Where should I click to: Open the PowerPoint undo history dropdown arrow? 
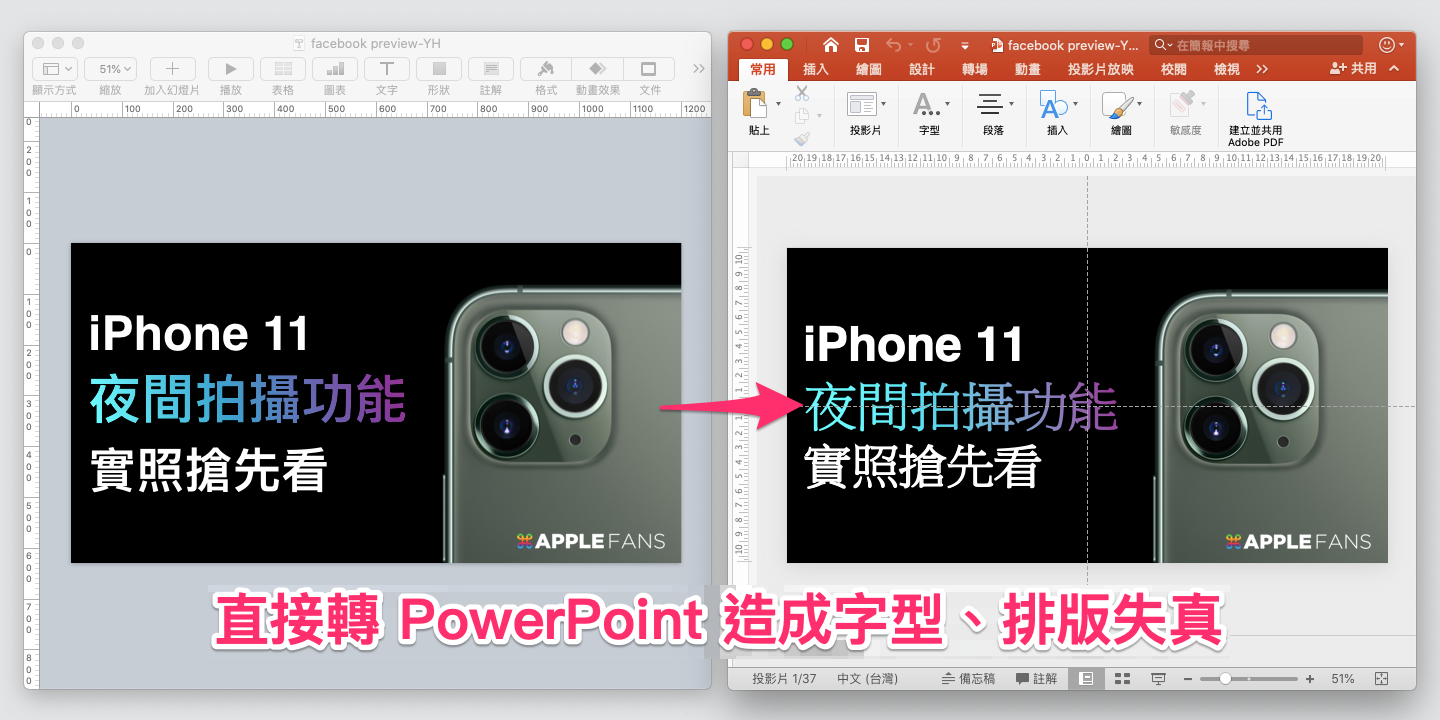point(909,46)
